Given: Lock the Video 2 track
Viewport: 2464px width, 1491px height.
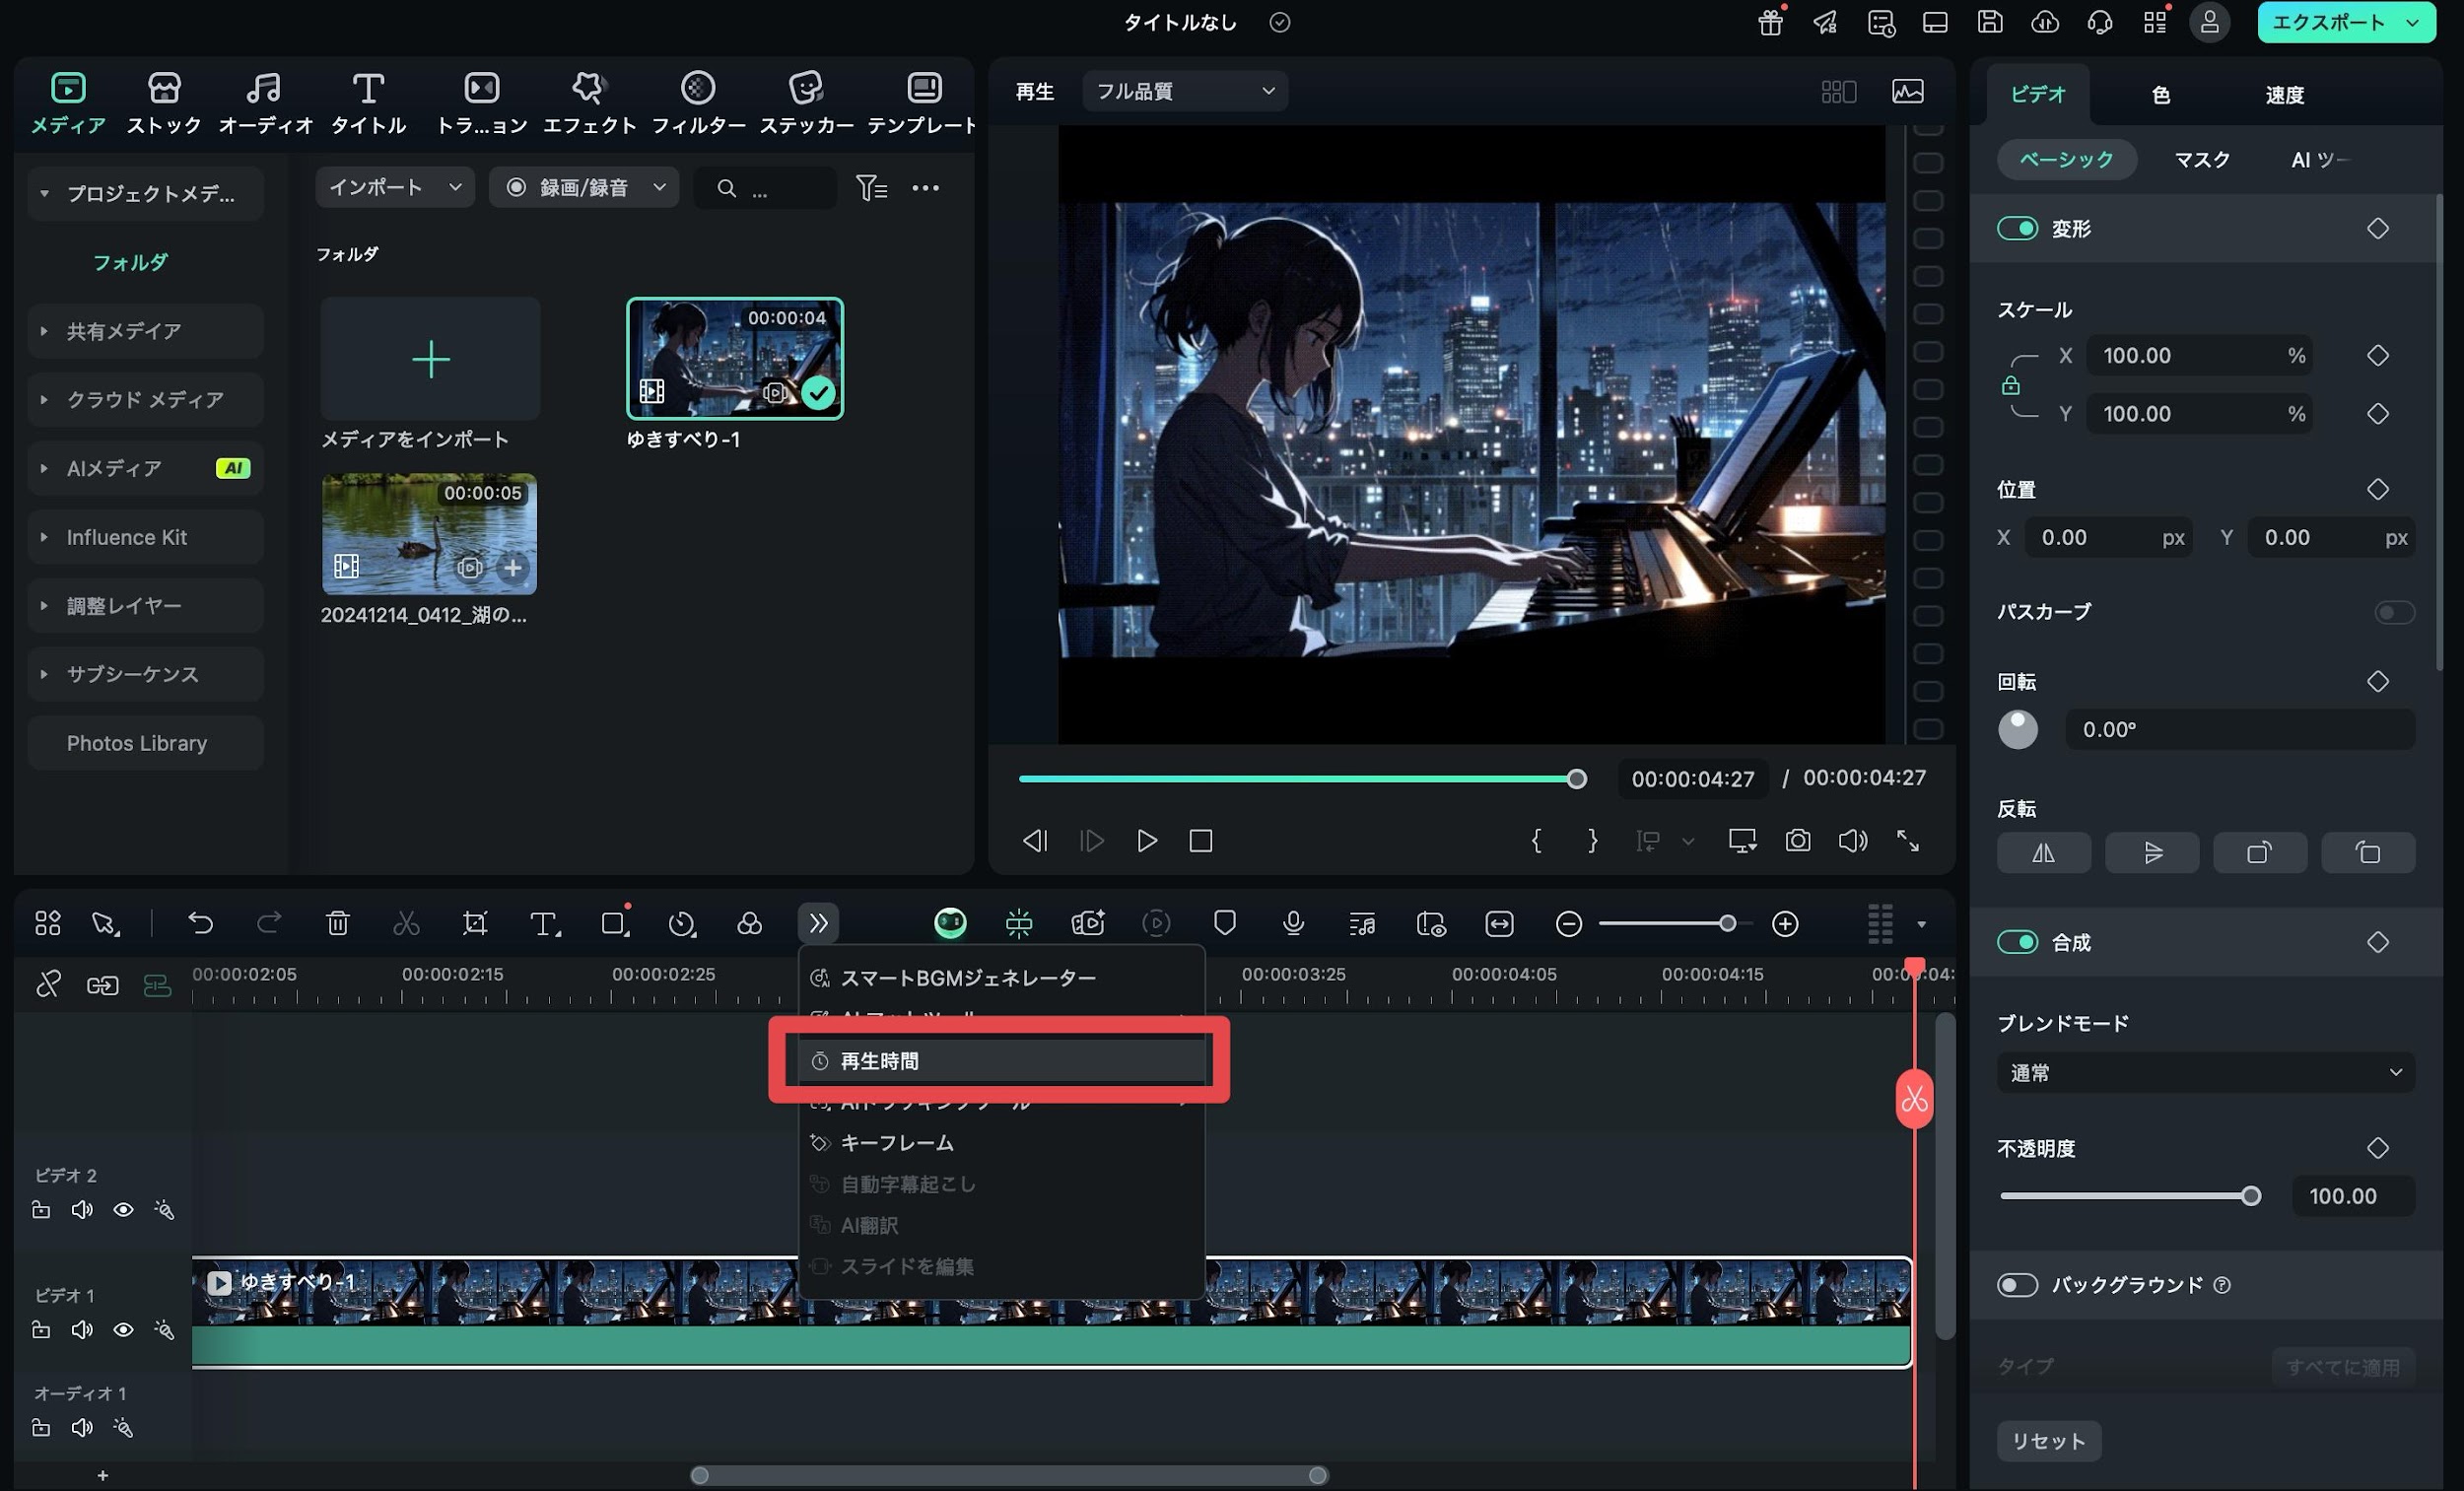Looking at the screenshot, I should tap(41, 1210).
